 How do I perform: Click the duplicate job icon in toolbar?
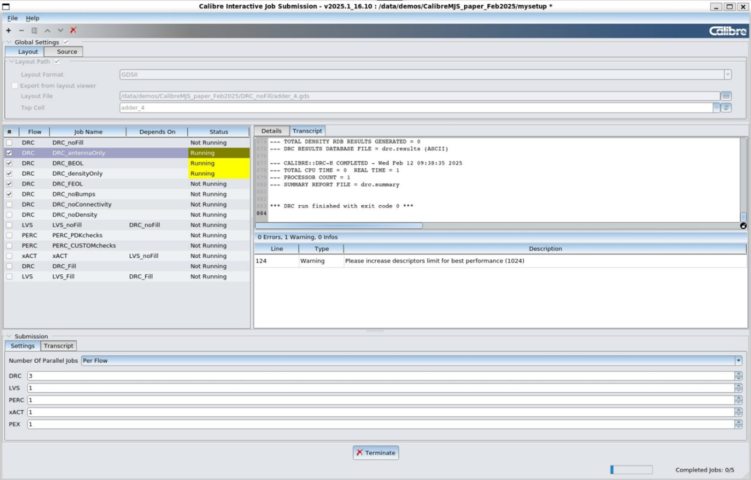pyautogui.click(x=34, y=30)
